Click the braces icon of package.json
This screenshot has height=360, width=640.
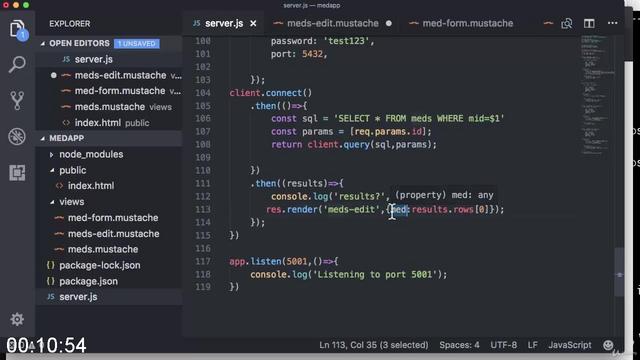tap(51, 281)
